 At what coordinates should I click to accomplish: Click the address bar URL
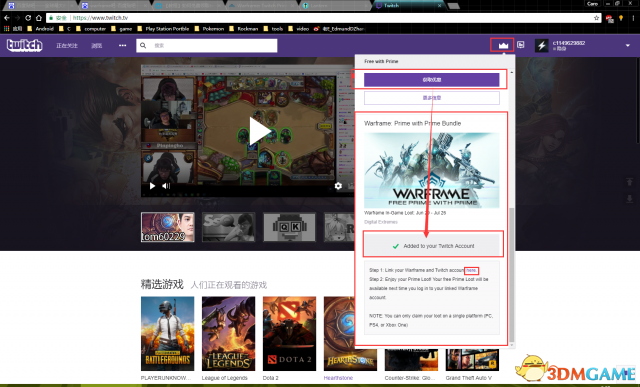[x=100, y=18]
